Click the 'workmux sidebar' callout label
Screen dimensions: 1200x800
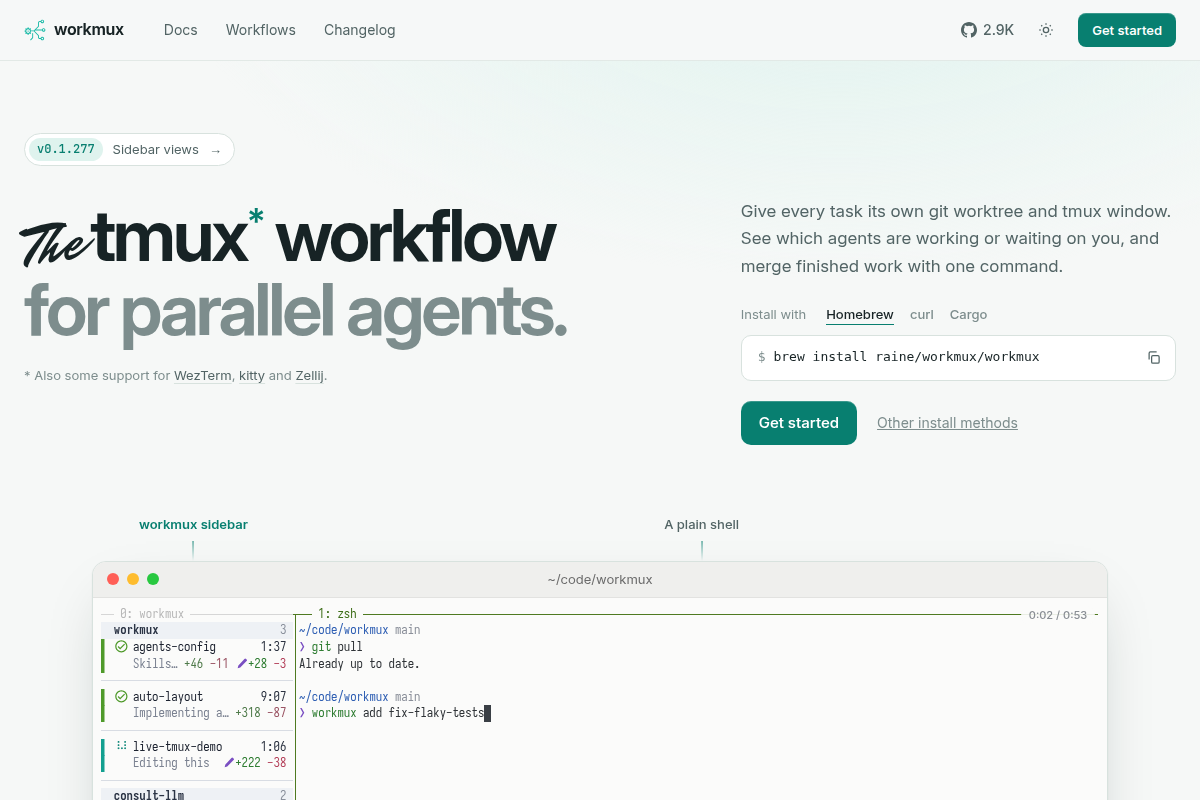193,524
